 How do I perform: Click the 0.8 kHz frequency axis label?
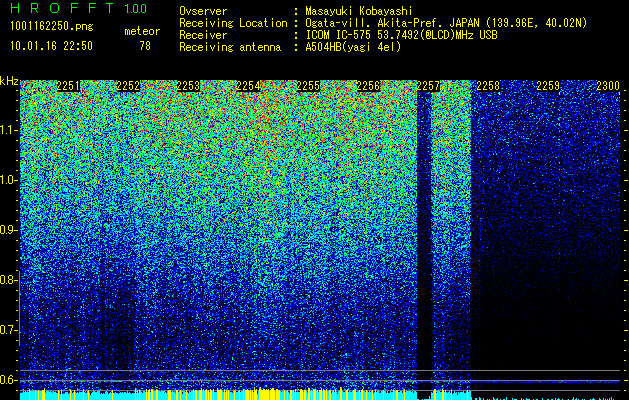[x=8, y=280]
